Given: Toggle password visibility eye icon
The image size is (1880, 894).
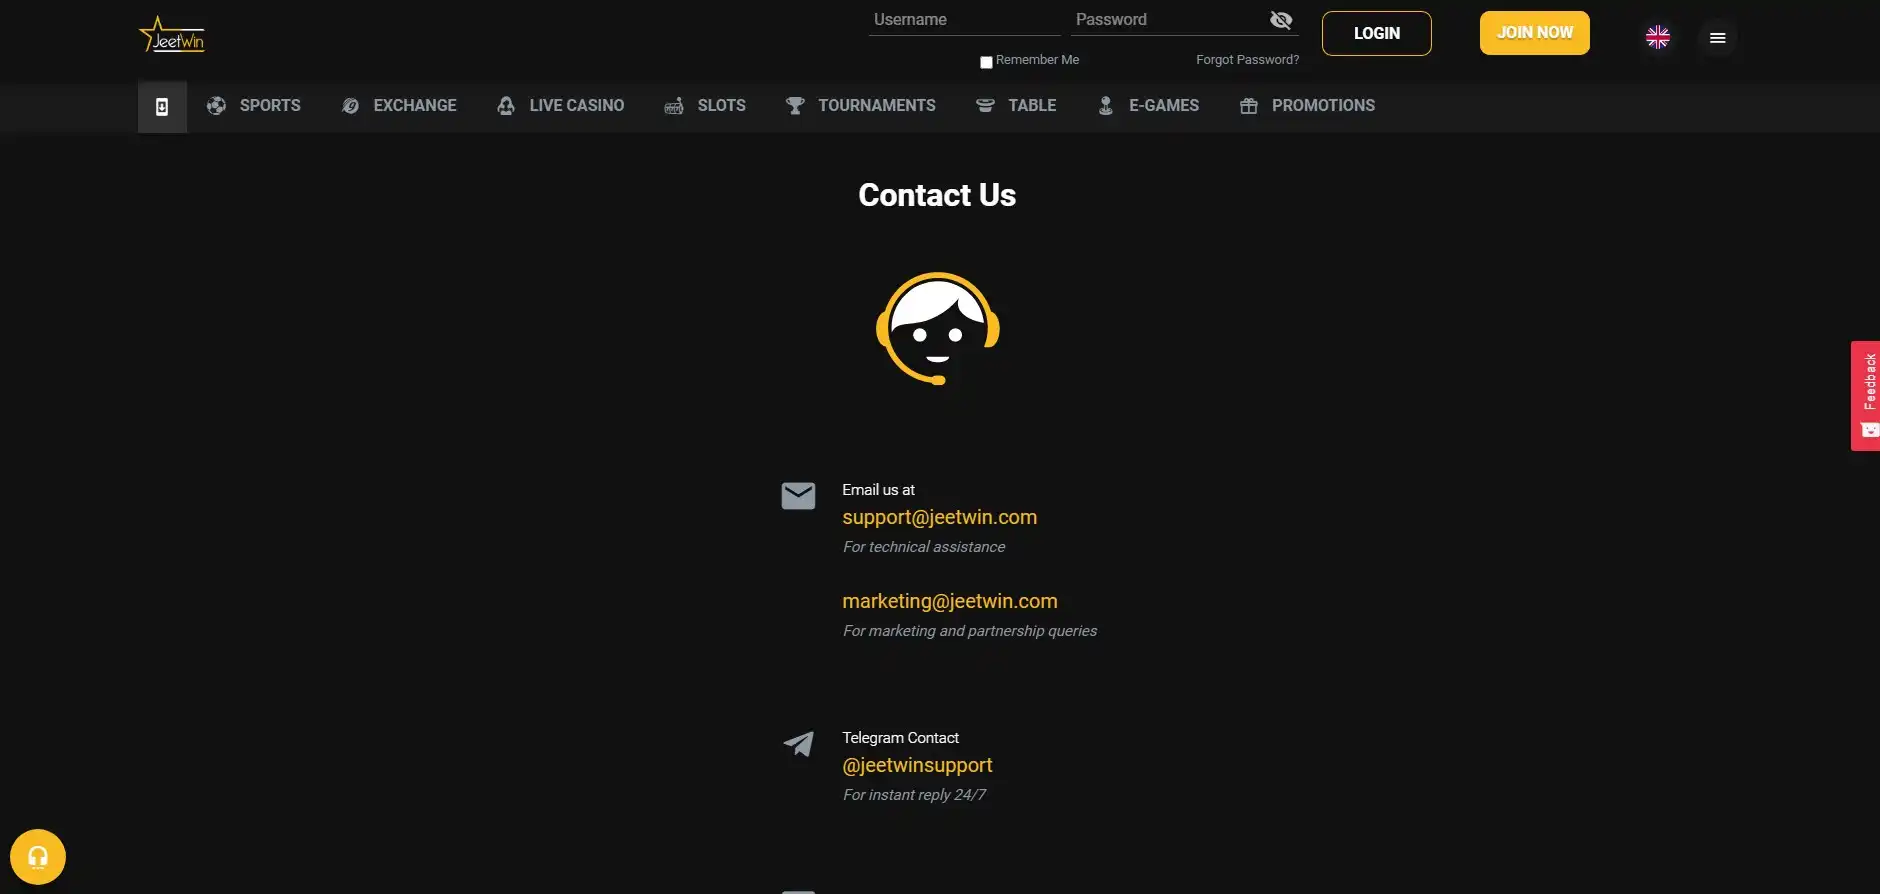Looking at the screenshot, I should click(x=1280, y=20).
